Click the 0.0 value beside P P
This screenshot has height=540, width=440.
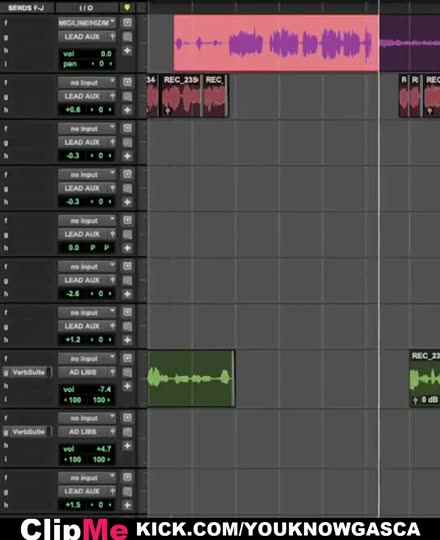[x=74, y=248]
